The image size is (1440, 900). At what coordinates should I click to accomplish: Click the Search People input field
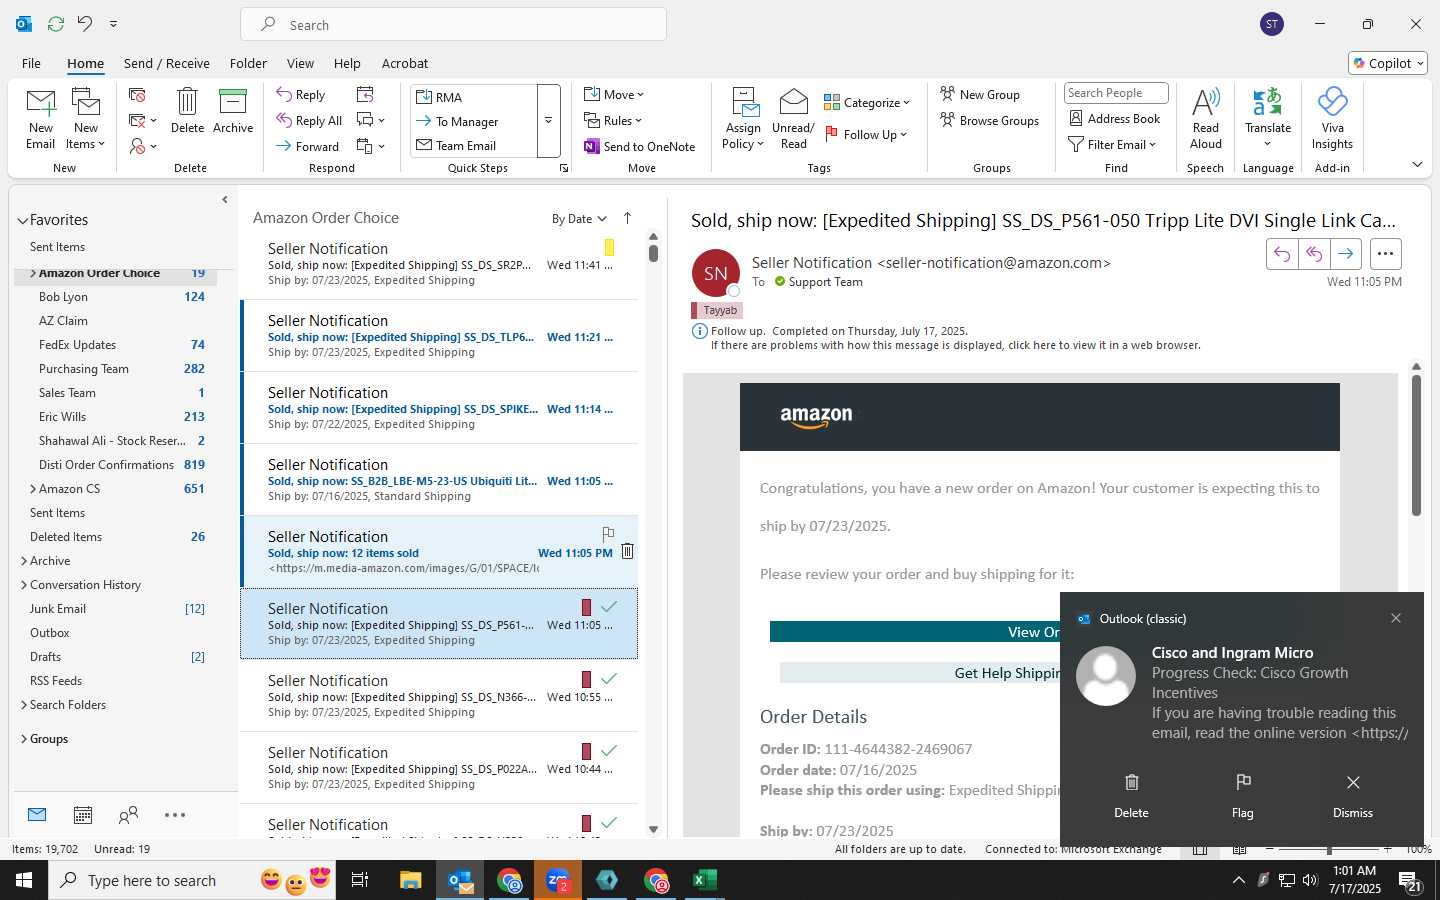pyautogui.click(x=1116, y=93)
